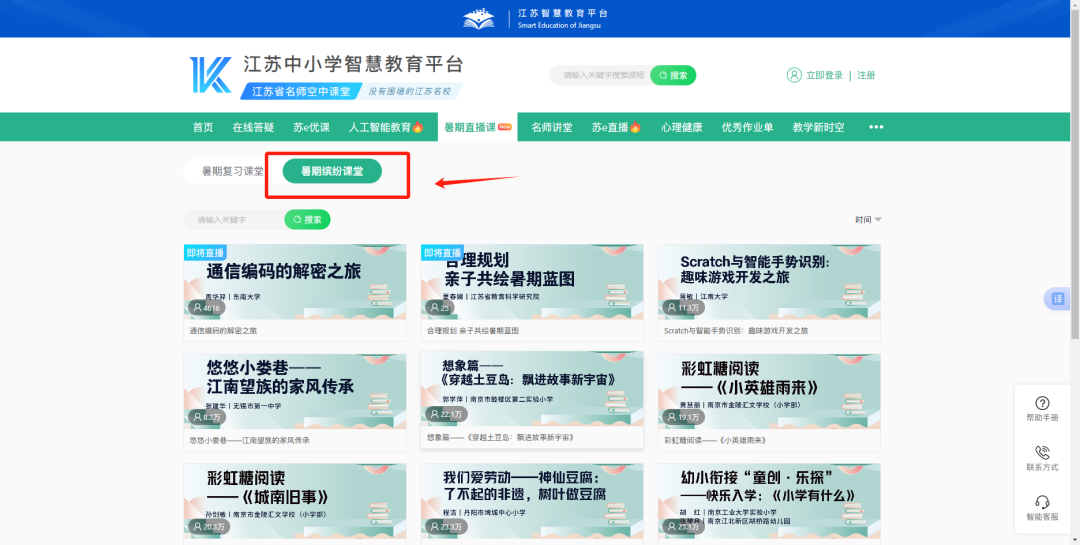
Task: Click the top green 搜索 button
Action: pyautogui.click(x=673, y=75)
